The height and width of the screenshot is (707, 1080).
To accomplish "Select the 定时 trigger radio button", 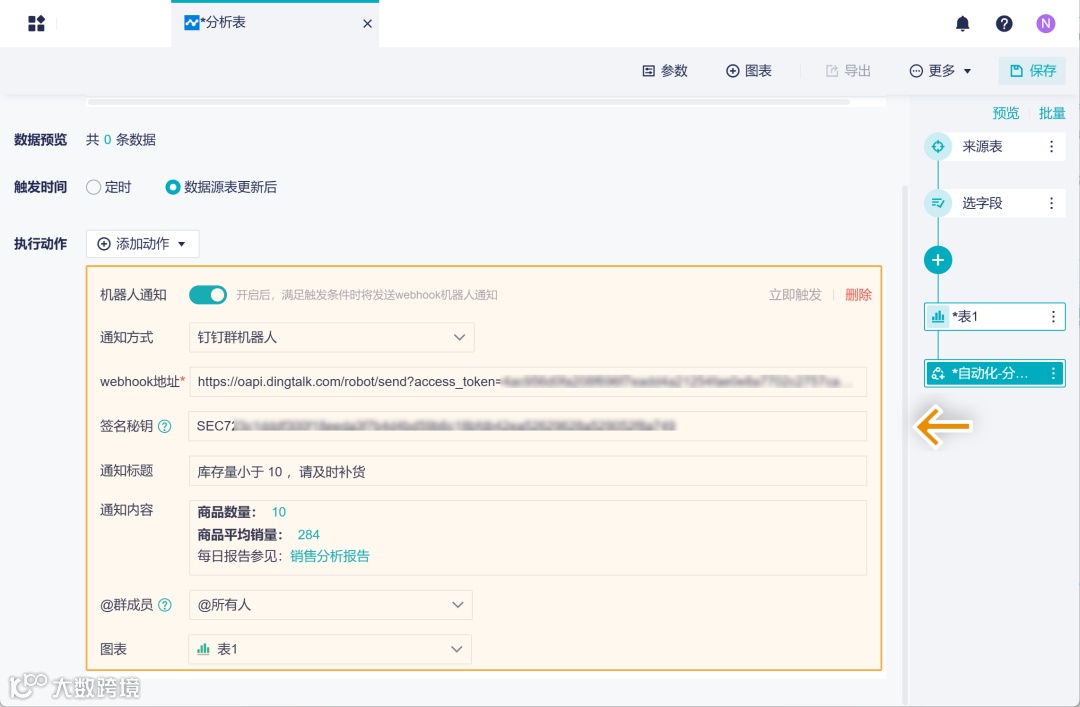I will coord(92,186).
